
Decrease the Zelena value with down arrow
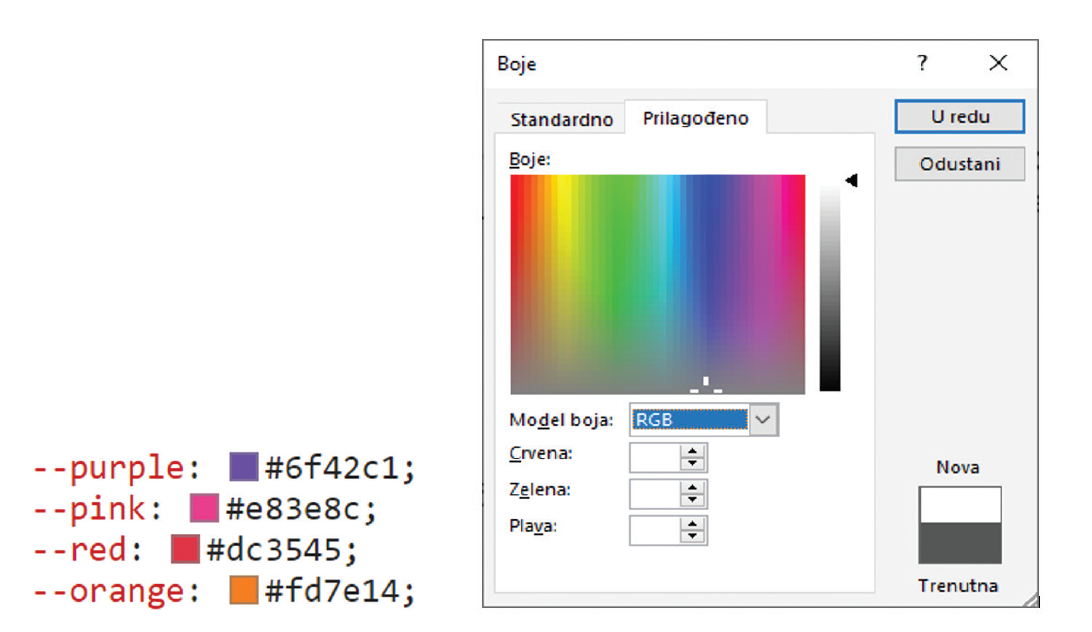coord(692,500)
